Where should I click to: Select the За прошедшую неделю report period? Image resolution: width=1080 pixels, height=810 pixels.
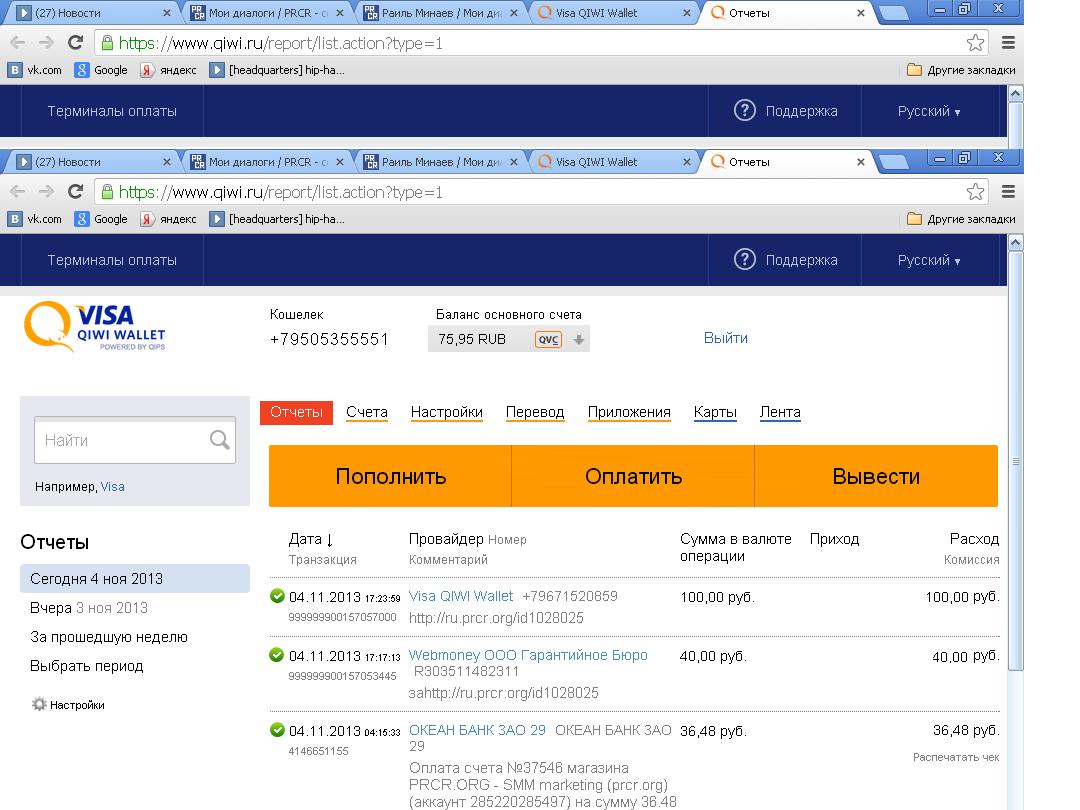[x=109, y=637]
